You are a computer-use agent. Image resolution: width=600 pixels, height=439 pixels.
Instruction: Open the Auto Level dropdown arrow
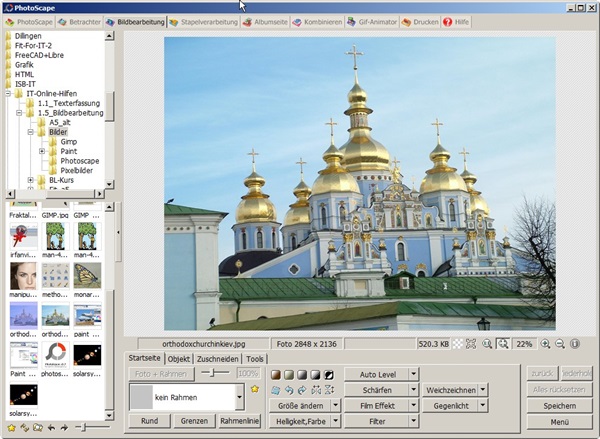point(414,373)
